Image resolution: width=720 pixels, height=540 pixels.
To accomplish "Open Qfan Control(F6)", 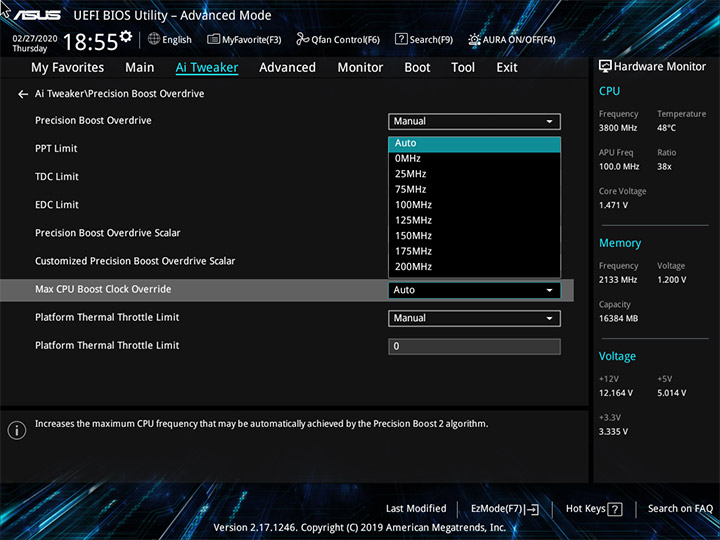I will coord(338,39).
